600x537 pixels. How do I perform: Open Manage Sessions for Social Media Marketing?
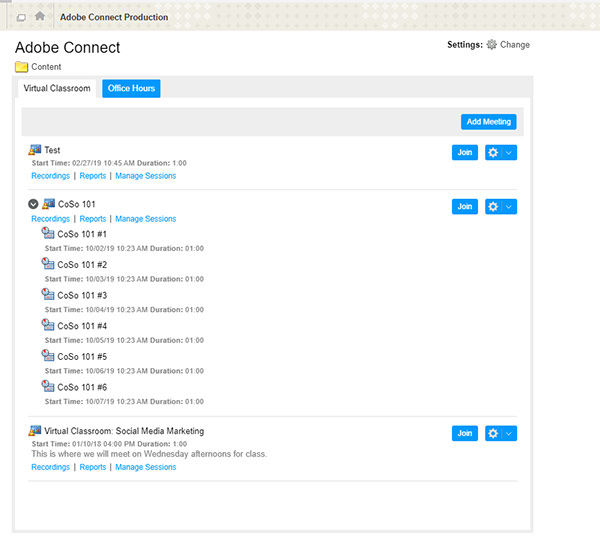(x=145, y=467)
